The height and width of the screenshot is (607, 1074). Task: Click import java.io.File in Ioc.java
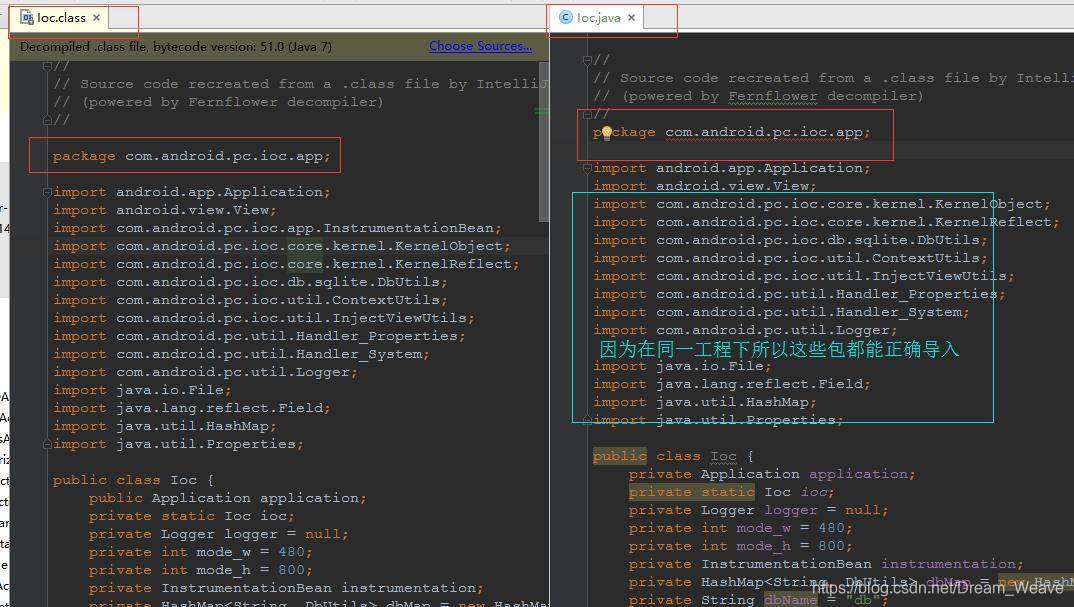tap(682, 366)
